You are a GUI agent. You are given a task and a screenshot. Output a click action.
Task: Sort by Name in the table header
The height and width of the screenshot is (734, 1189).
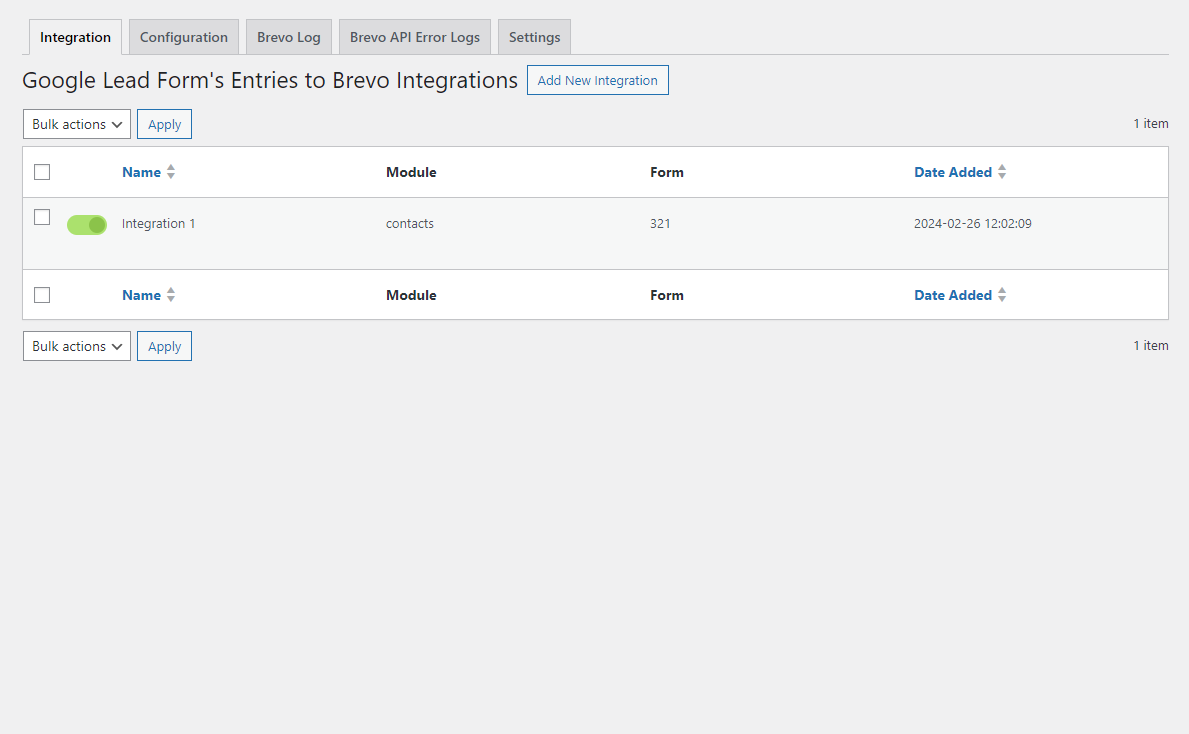(x=142, y=172)
